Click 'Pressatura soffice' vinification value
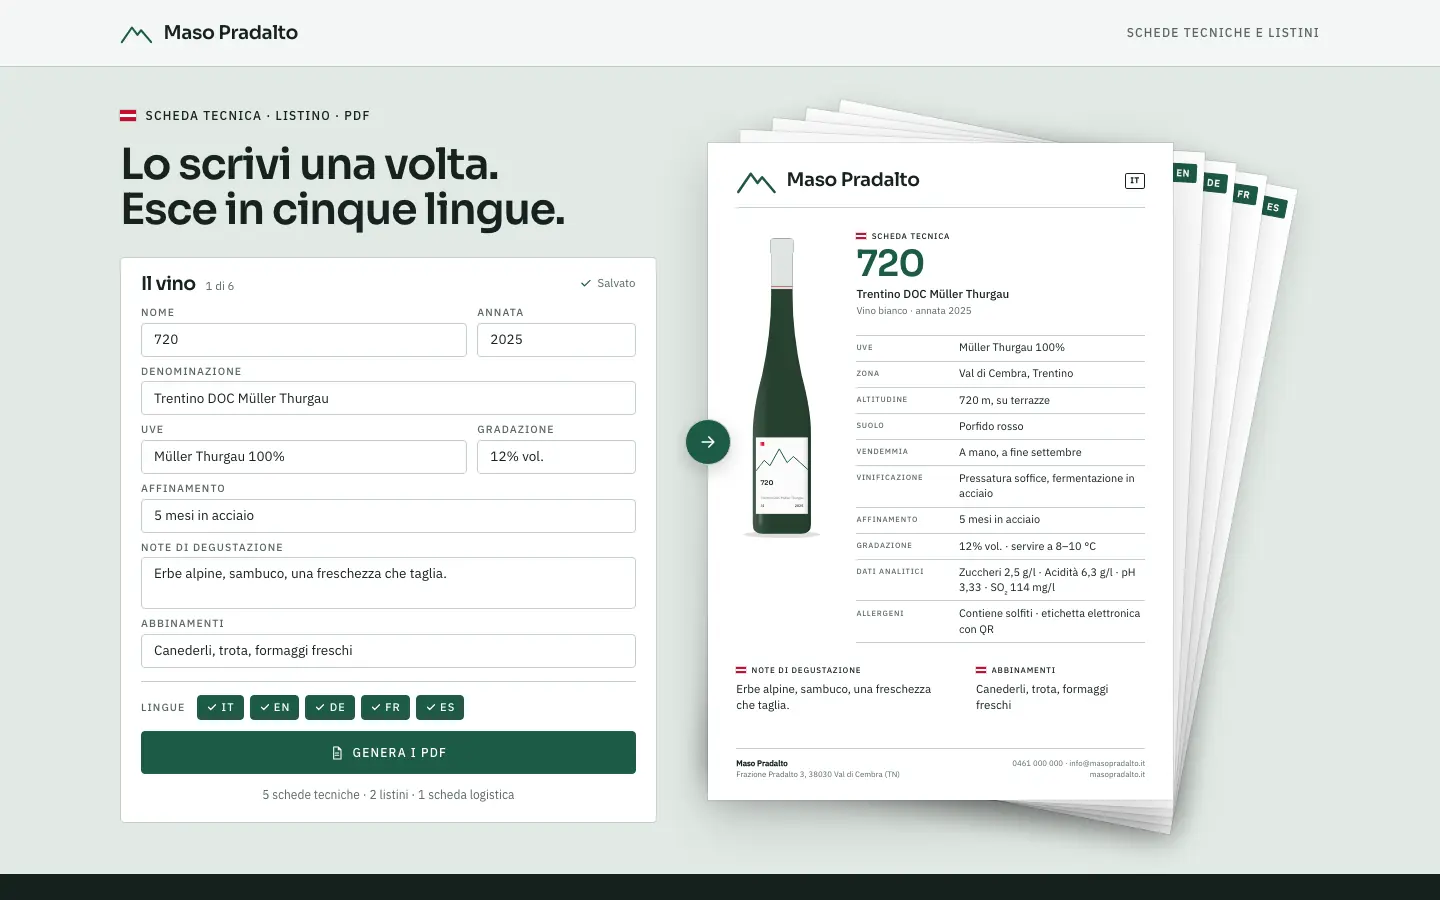Image resolution: width=1440 pixels, height=900 pixels. point(1047,486)
